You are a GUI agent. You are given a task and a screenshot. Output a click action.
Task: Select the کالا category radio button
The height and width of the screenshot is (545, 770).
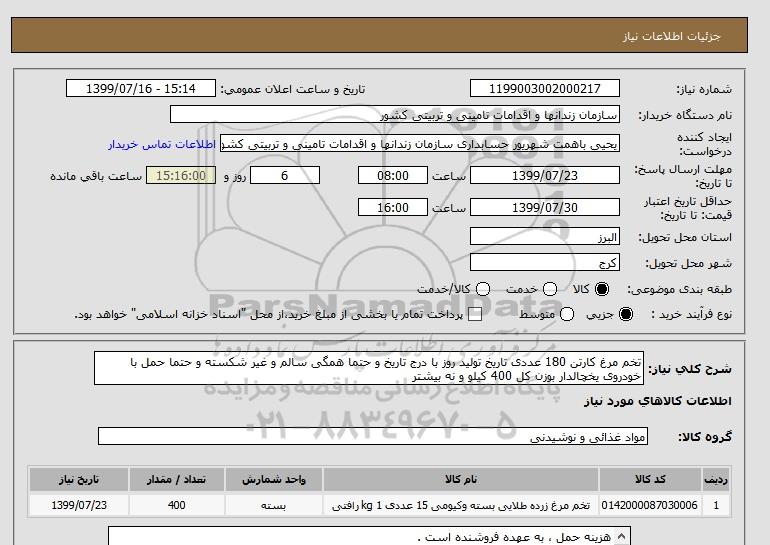602,289
